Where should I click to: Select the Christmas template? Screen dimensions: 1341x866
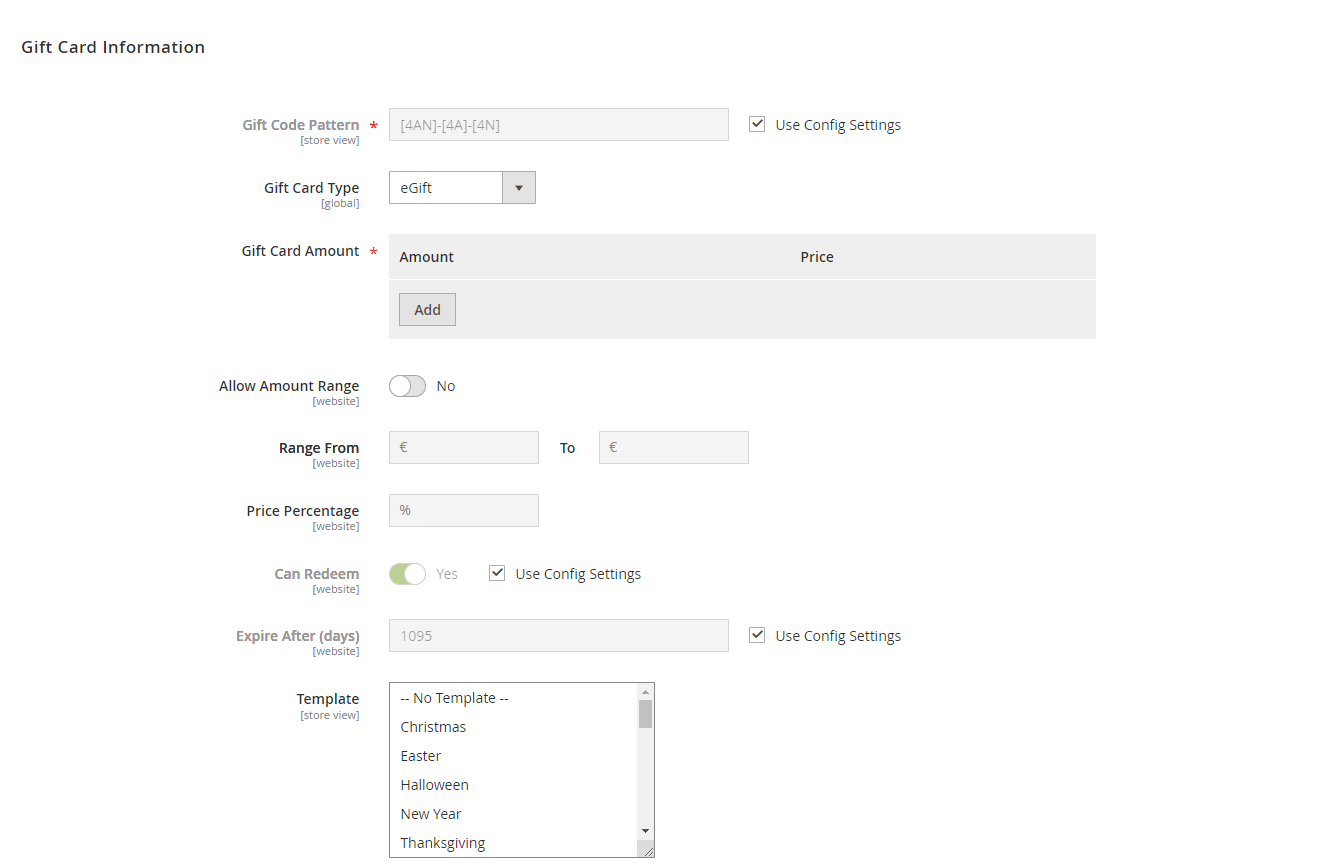[433, 727]
